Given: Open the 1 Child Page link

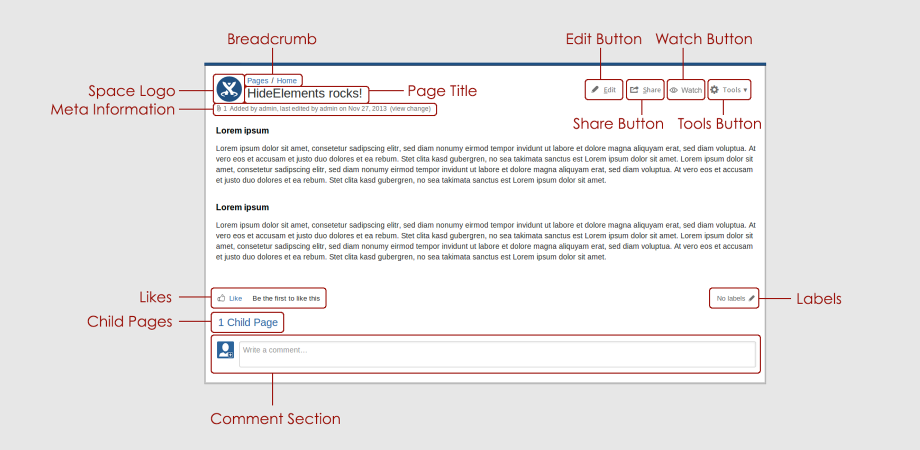Looking at the screenshot, I should [248, 322].
